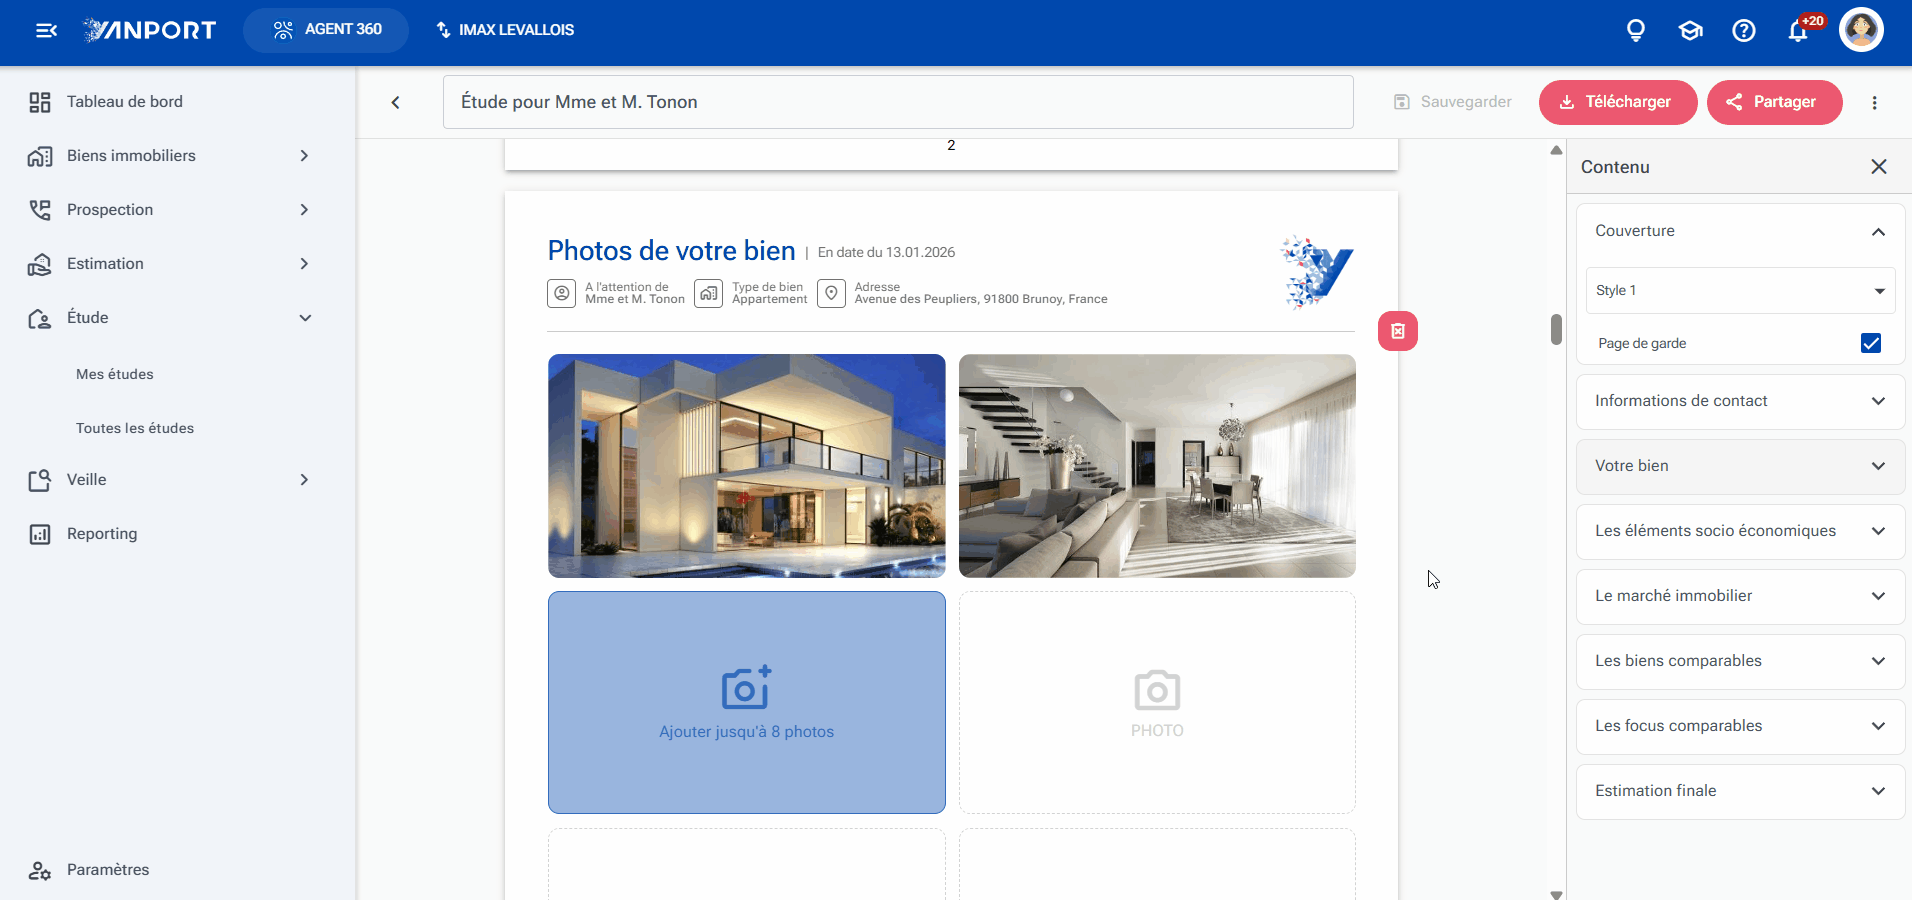The image size is (1912, 900).
Task: Select the living room interior photo
Action: (1157, 466)
